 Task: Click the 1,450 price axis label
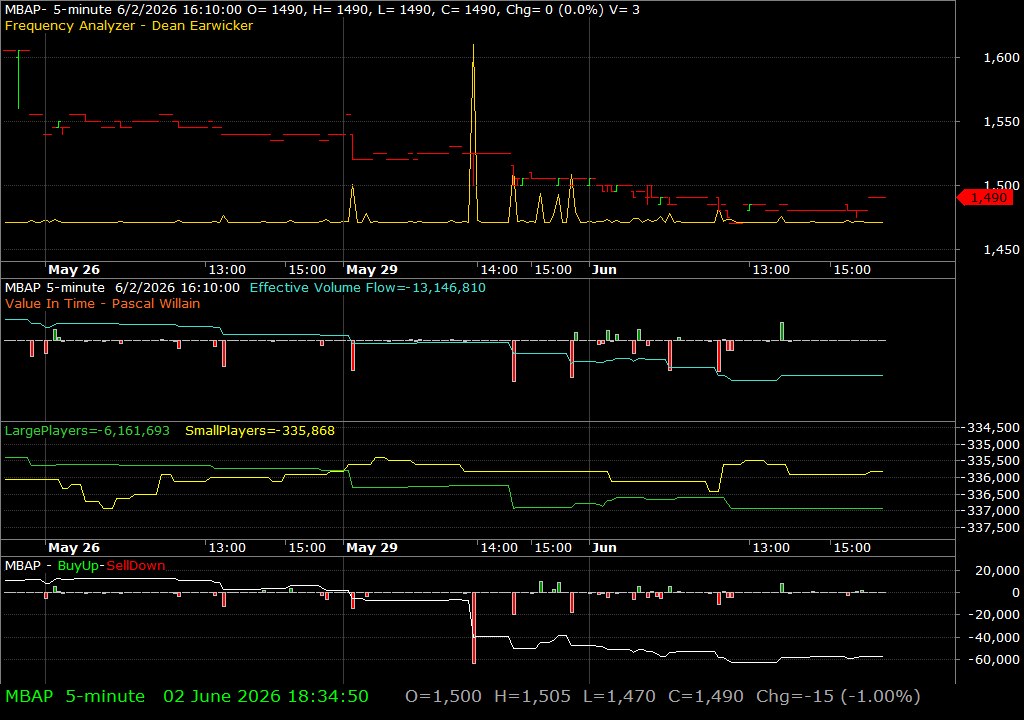coord(1001,250)
